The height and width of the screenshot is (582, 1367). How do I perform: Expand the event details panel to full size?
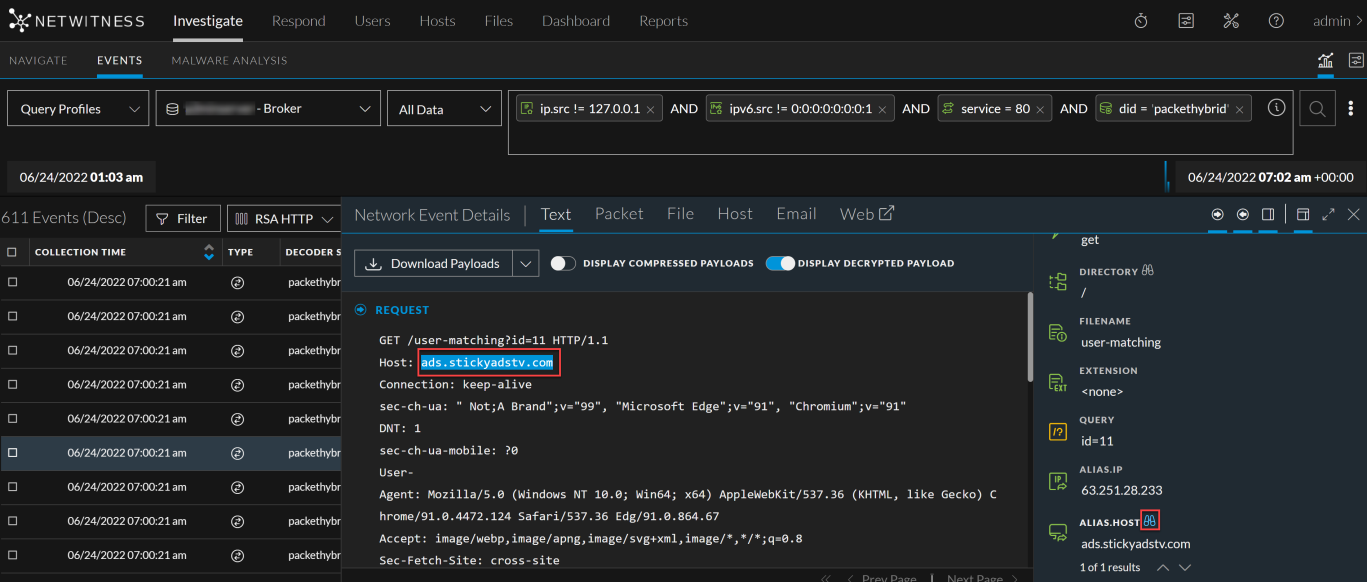click(1328, 214)
